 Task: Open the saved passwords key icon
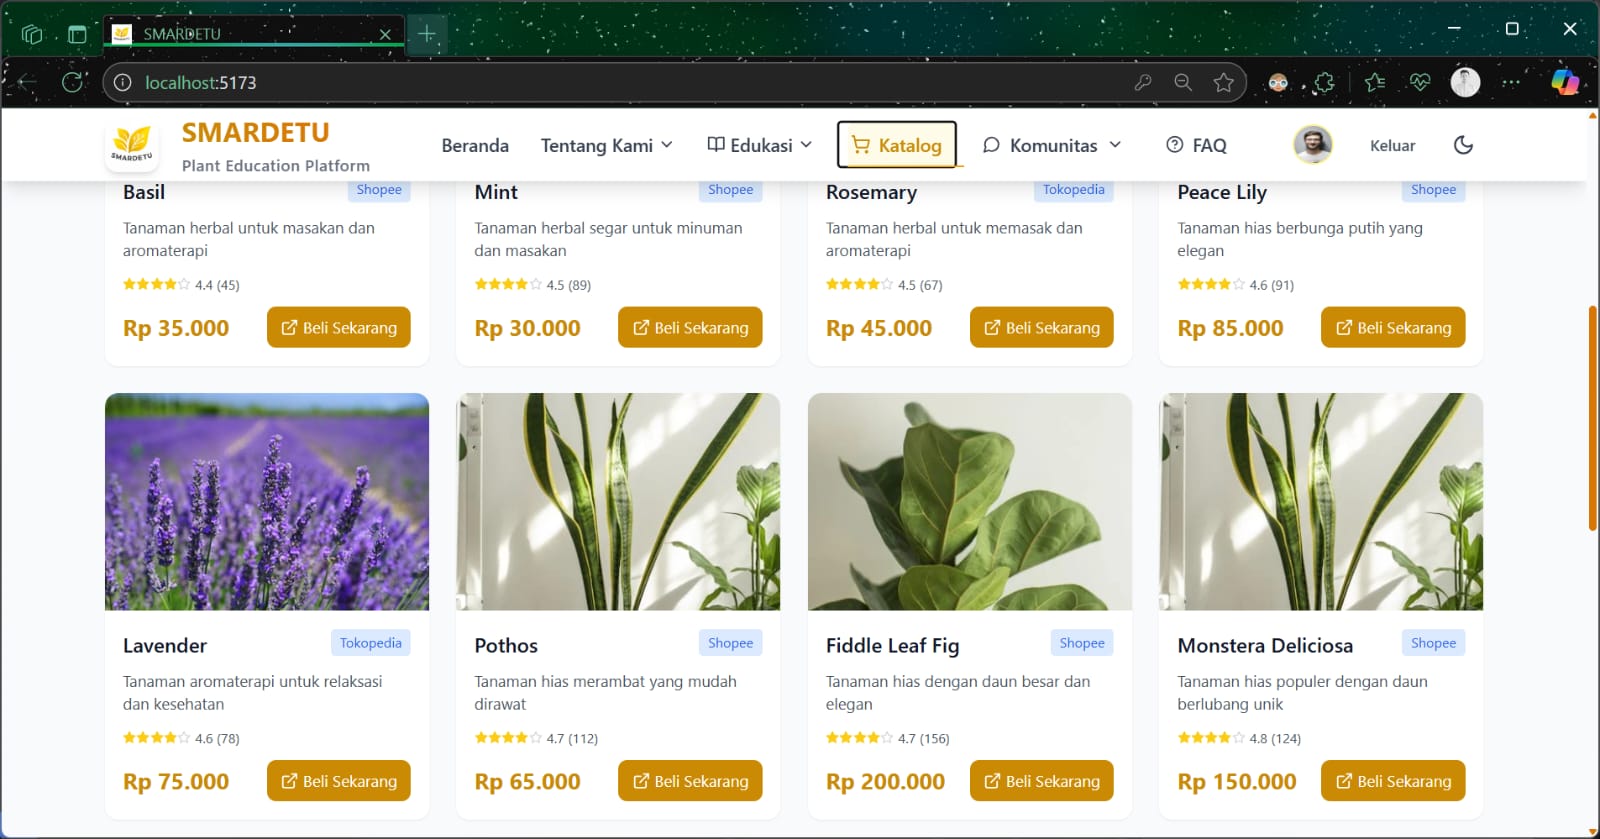click(1143, 82)
